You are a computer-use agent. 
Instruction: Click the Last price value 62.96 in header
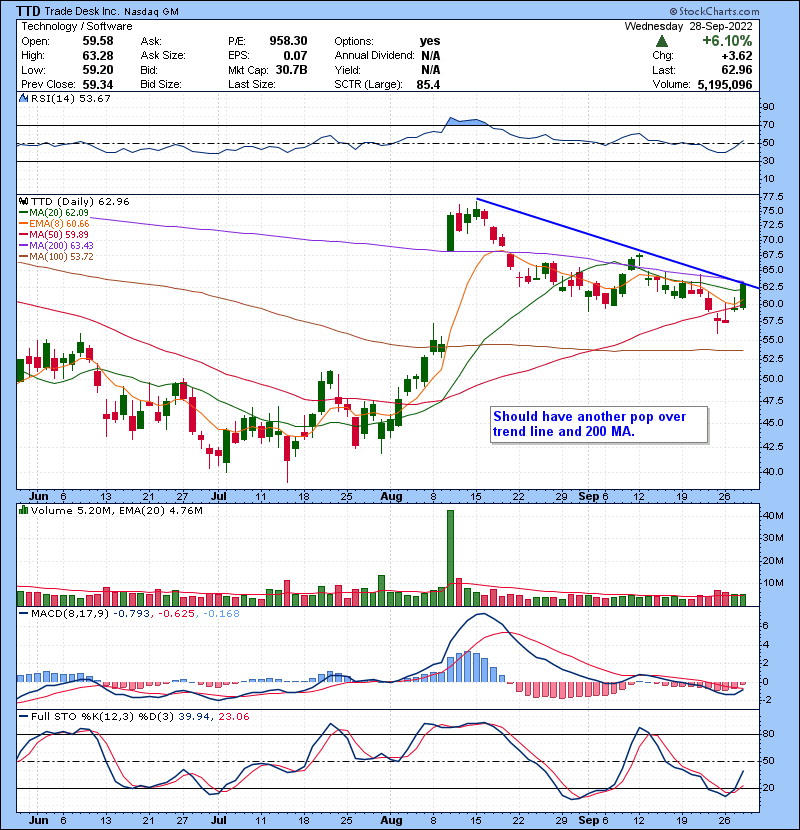(736, 70)
